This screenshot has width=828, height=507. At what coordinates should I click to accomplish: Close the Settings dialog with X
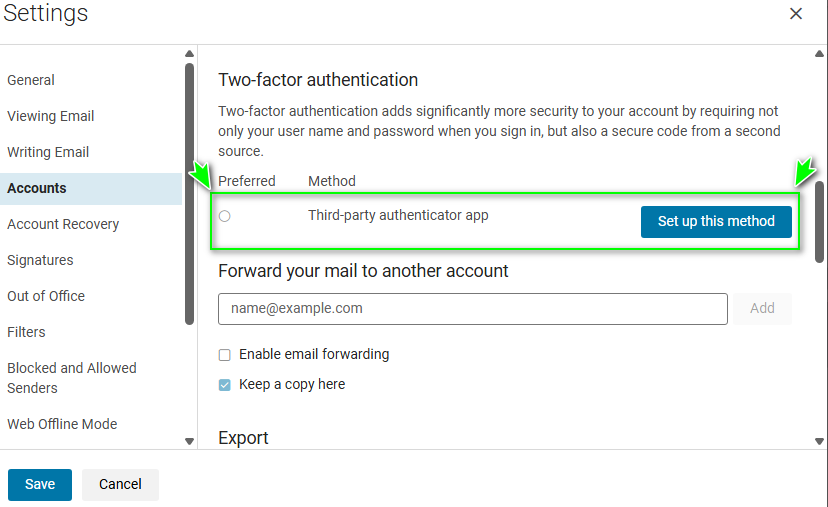(796, 14)
